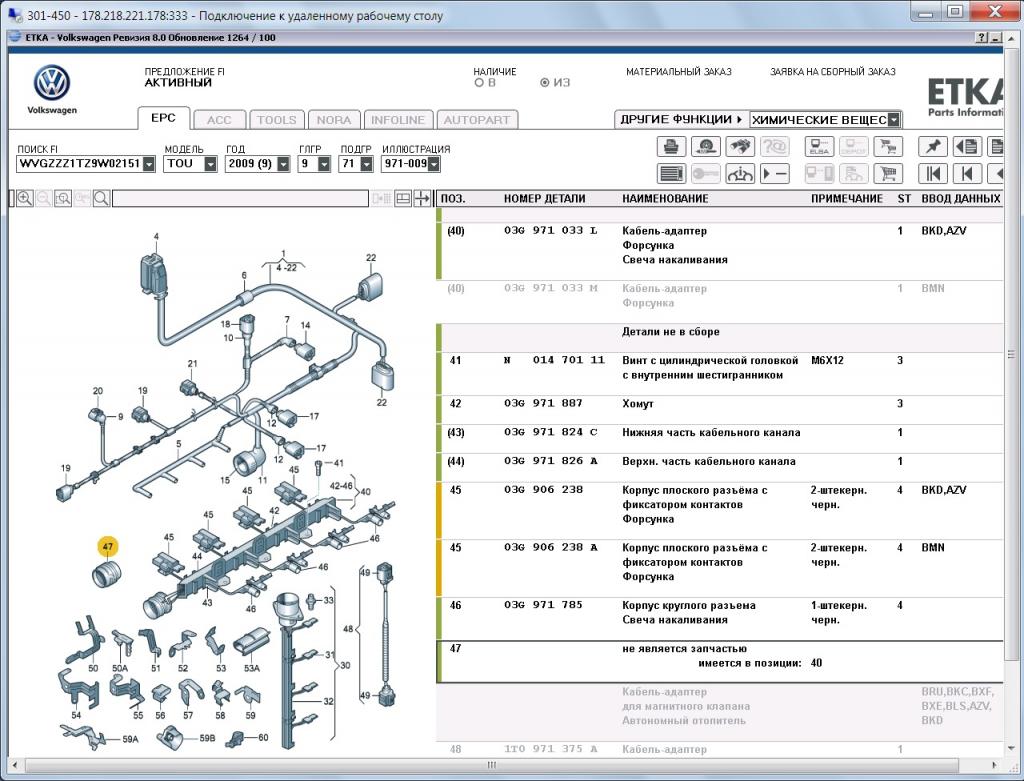Click the bottom horizontal scrollbar thumb

[x=491, y=765]
